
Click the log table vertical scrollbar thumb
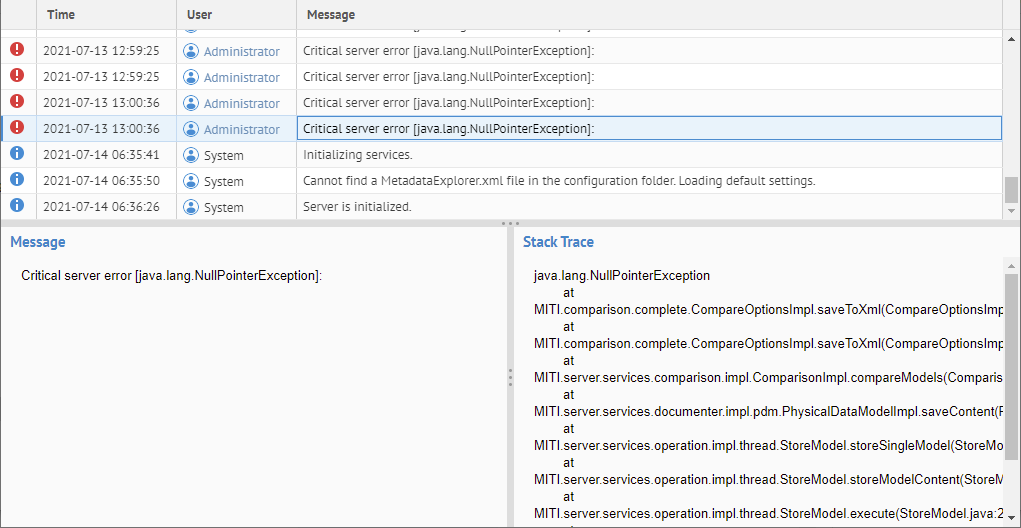click(x=1011, y=189)
